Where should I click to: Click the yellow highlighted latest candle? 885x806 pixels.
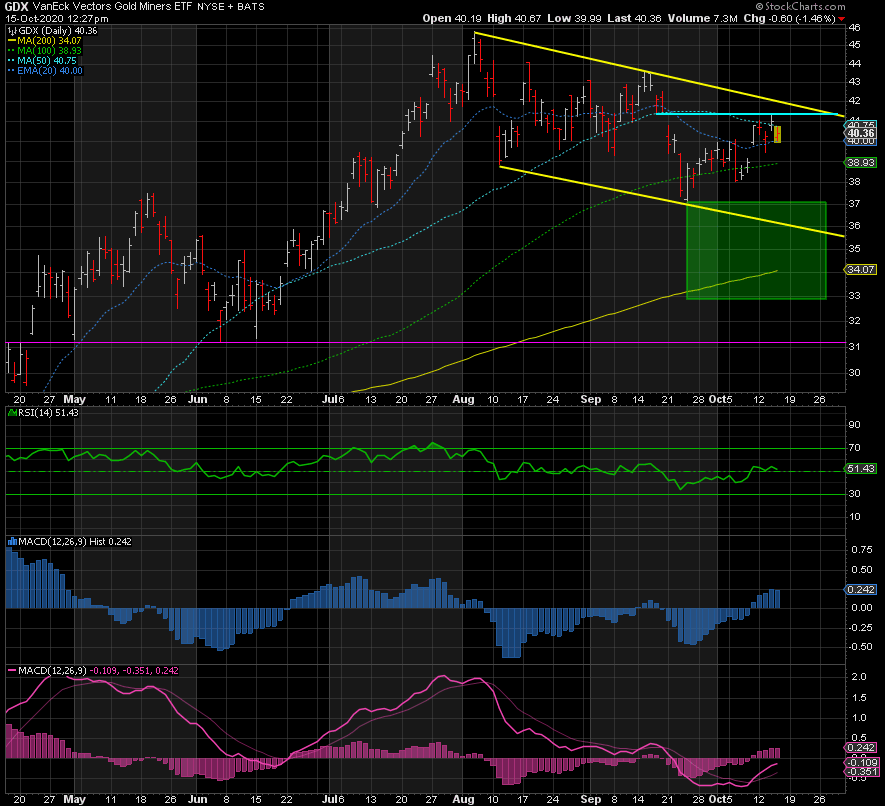click(777, 134)
